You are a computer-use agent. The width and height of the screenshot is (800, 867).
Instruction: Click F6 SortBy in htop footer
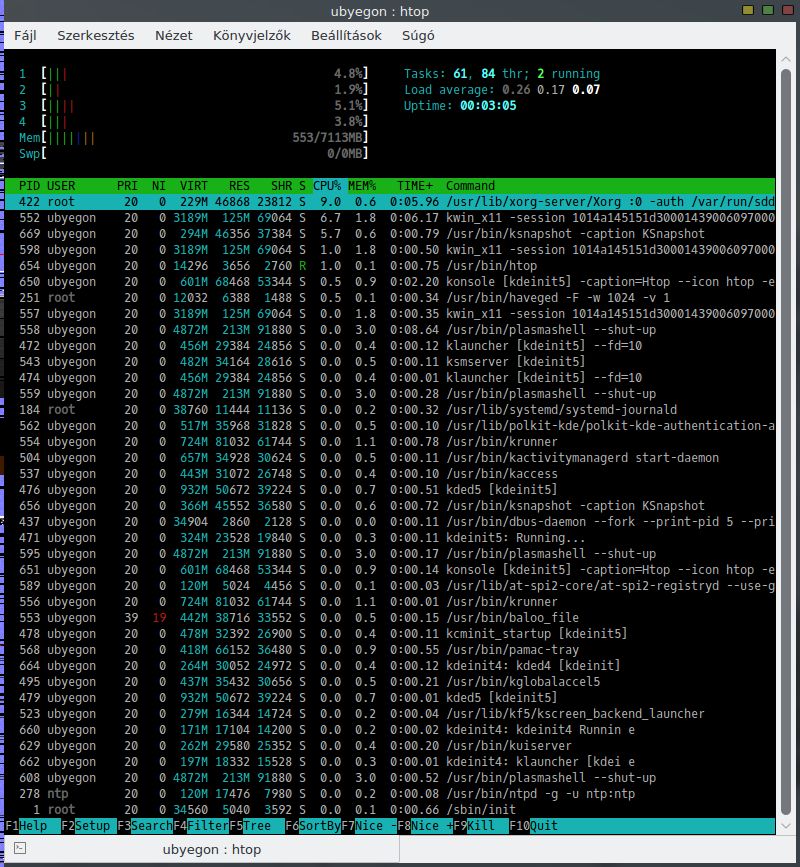(313, 826)
